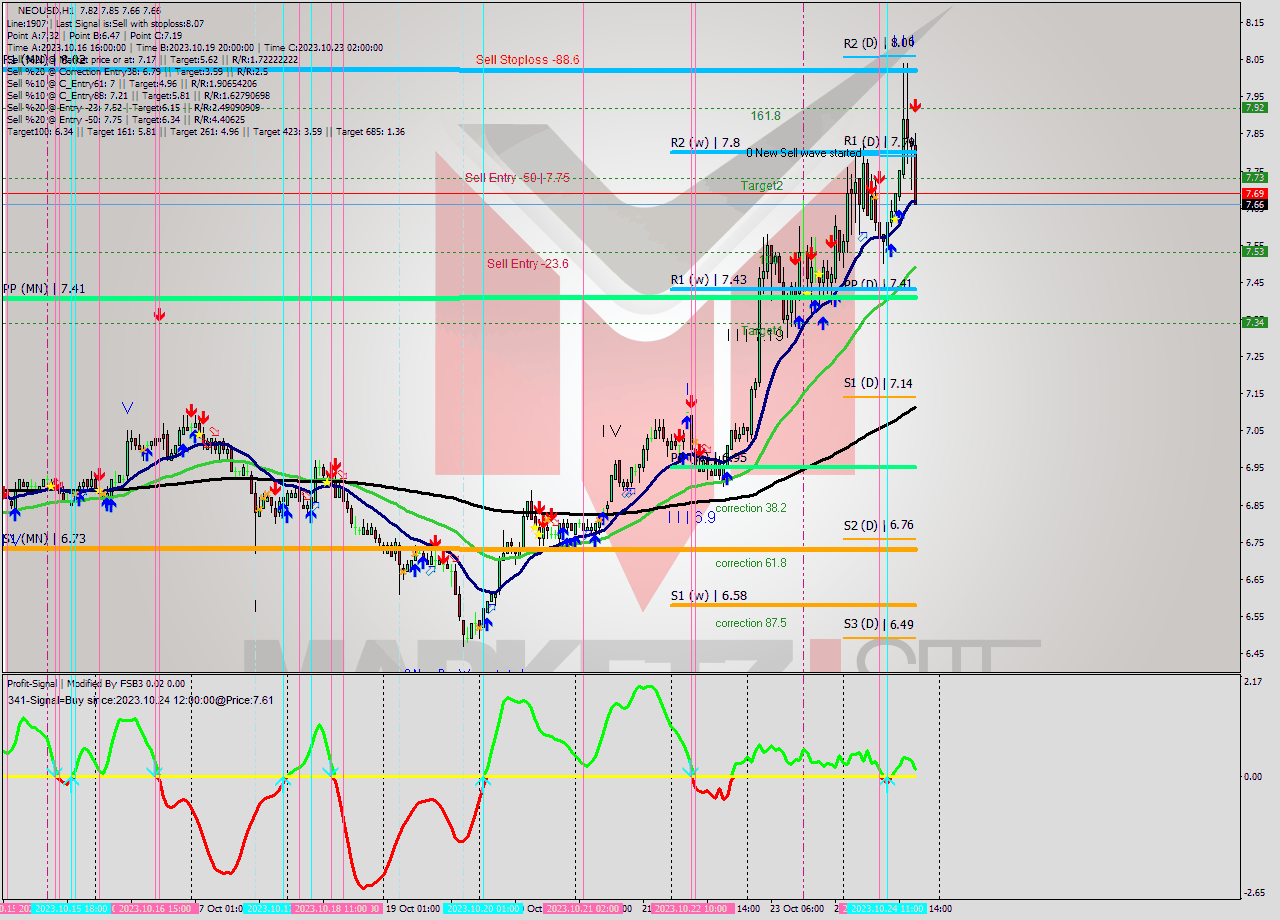Select the '23 Oct 06:00' time axis label
Screen dimensions: 1280x920
(796, 909)
